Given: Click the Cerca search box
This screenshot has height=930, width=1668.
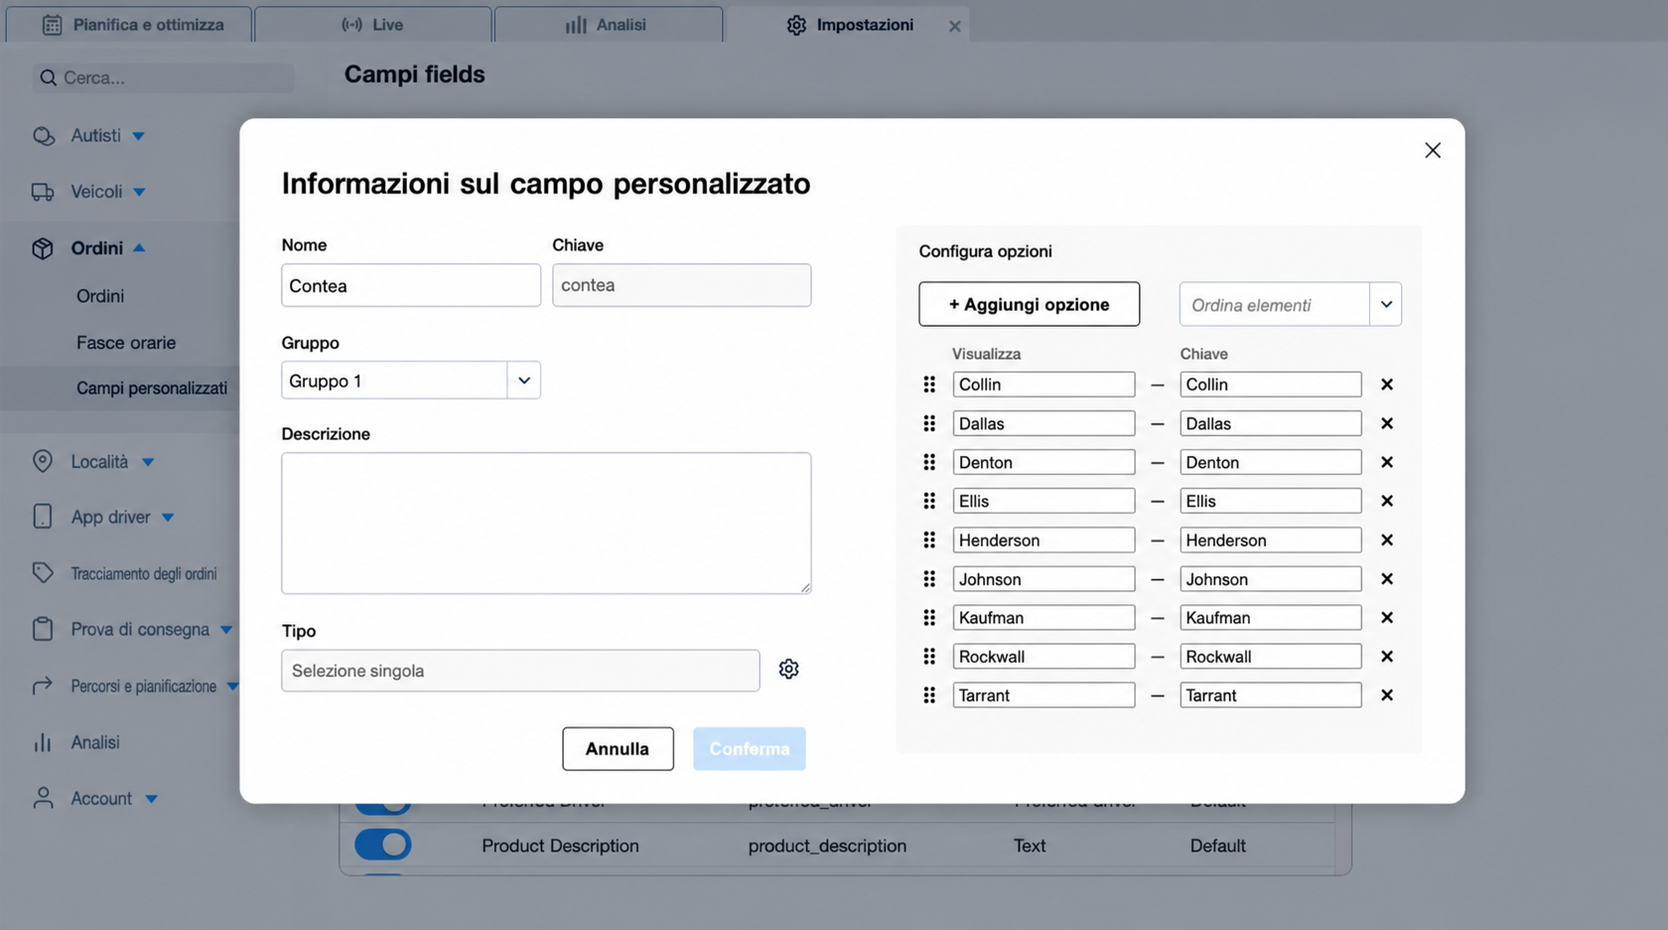Looking at the screenshot, I should (x=164, y=77).
